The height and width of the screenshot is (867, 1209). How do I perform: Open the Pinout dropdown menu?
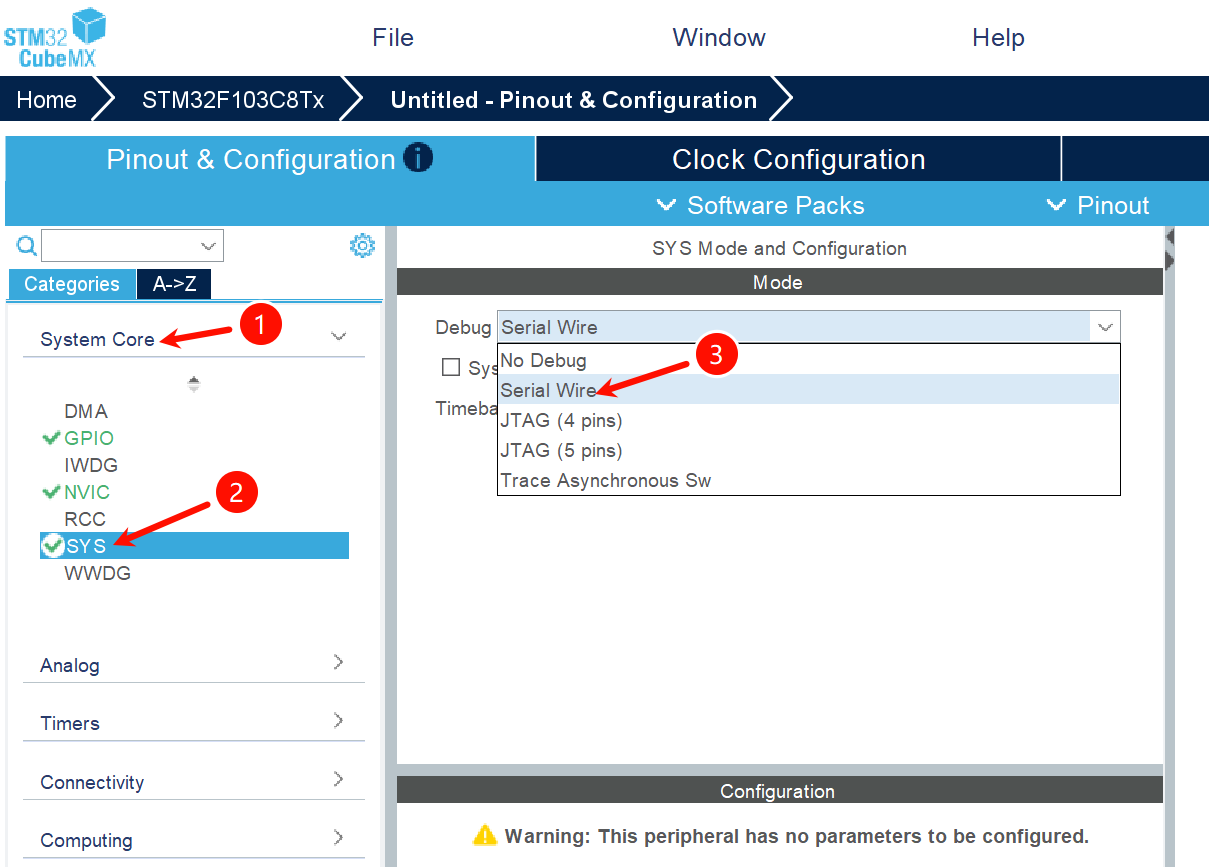[x=1098, y=205]
